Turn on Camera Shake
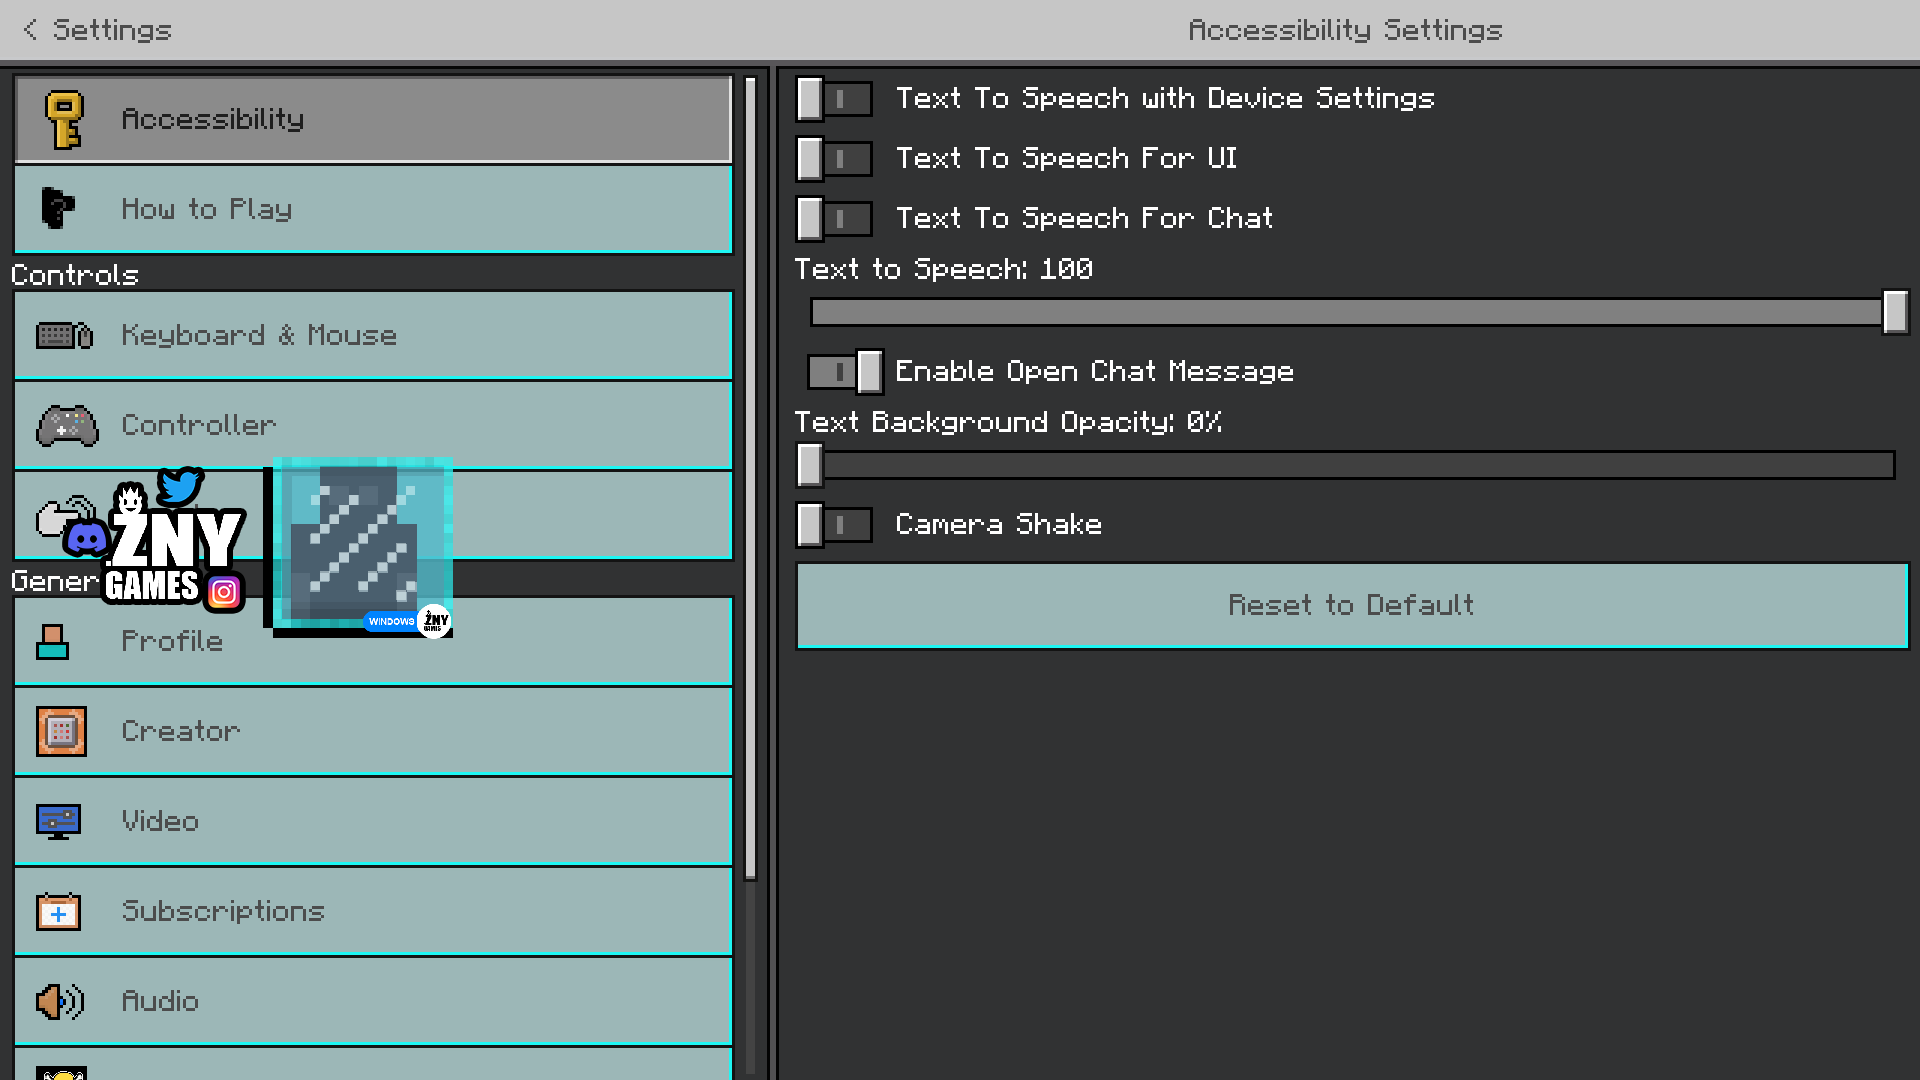 click(x=833, y=524)
